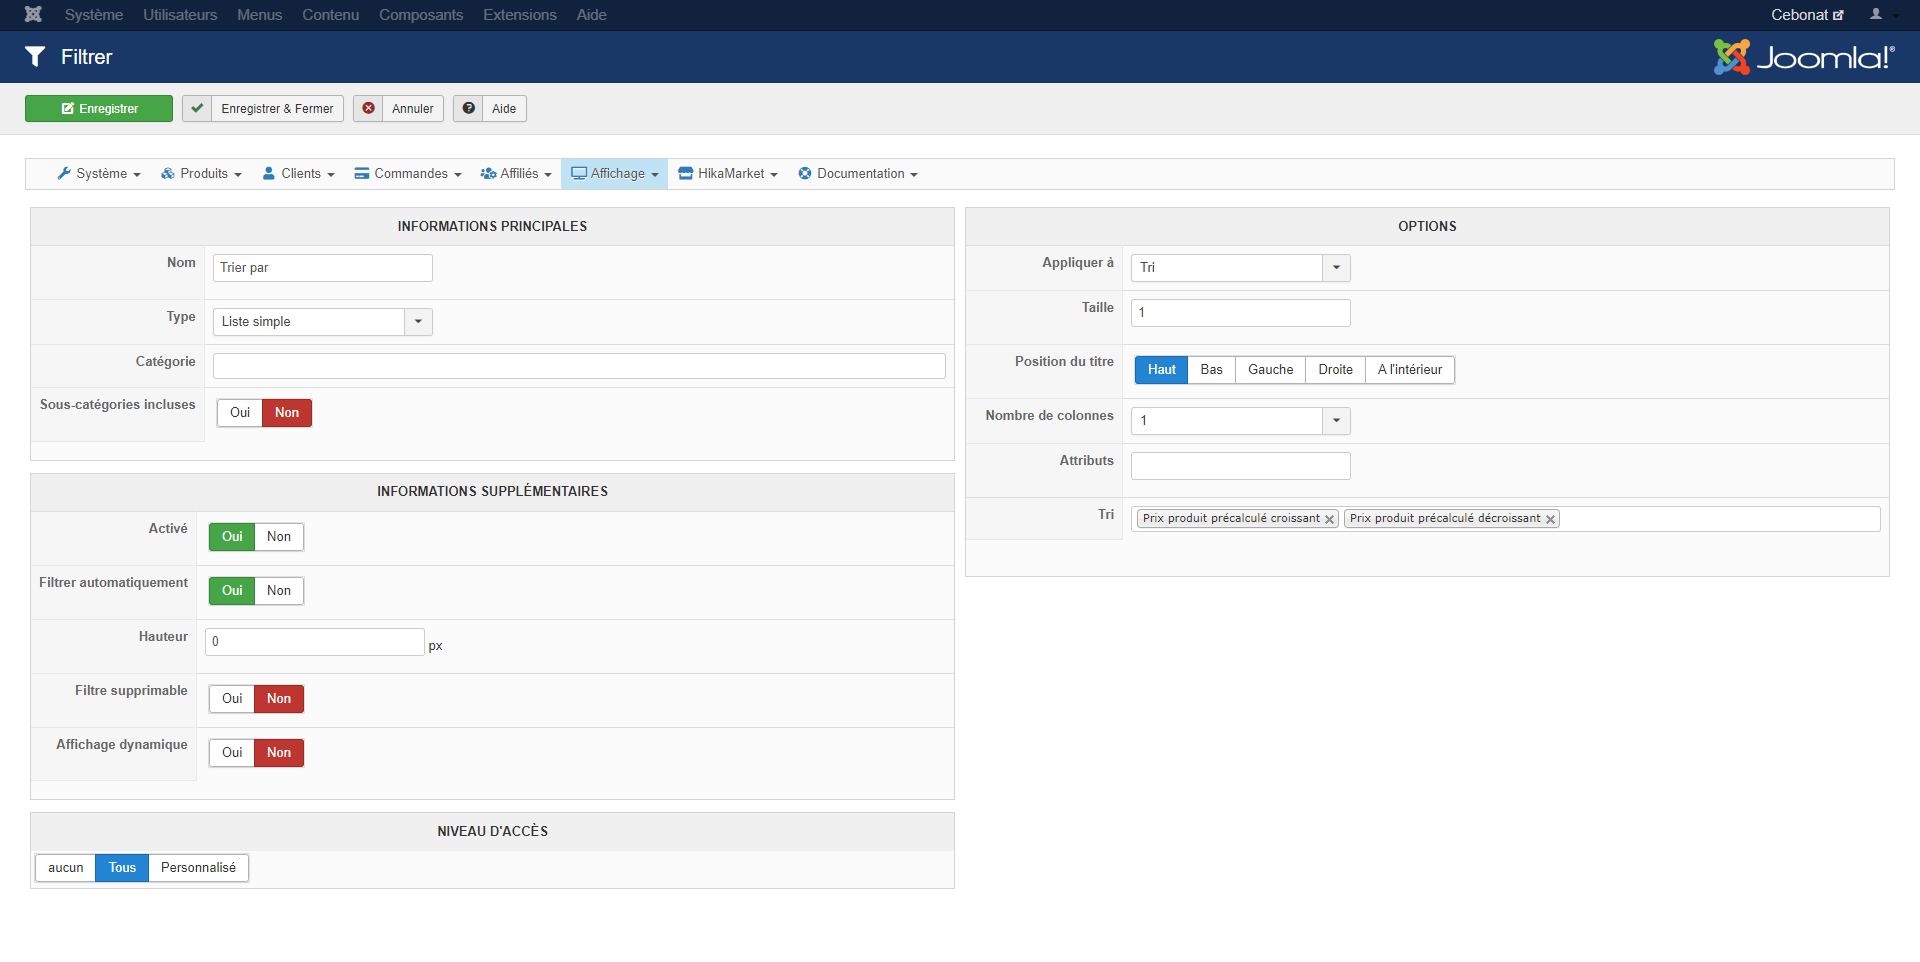Viewport: 1920px width, 962px height.
Task: Focus the Attributs field
Action: (1240, 466)
